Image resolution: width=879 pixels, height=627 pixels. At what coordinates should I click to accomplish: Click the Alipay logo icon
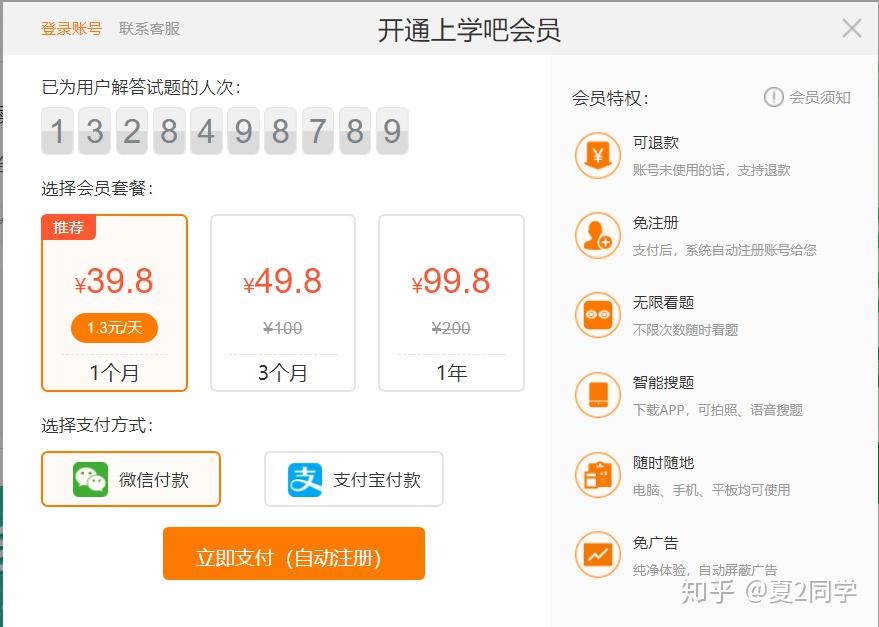[305, 480]
